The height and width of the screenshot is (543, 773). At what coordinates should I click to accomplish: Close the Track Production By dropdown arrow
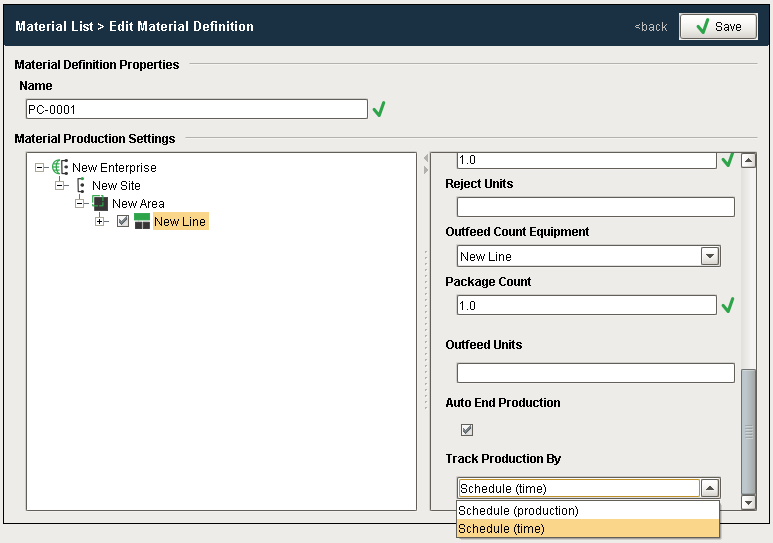tap(709, 489)
